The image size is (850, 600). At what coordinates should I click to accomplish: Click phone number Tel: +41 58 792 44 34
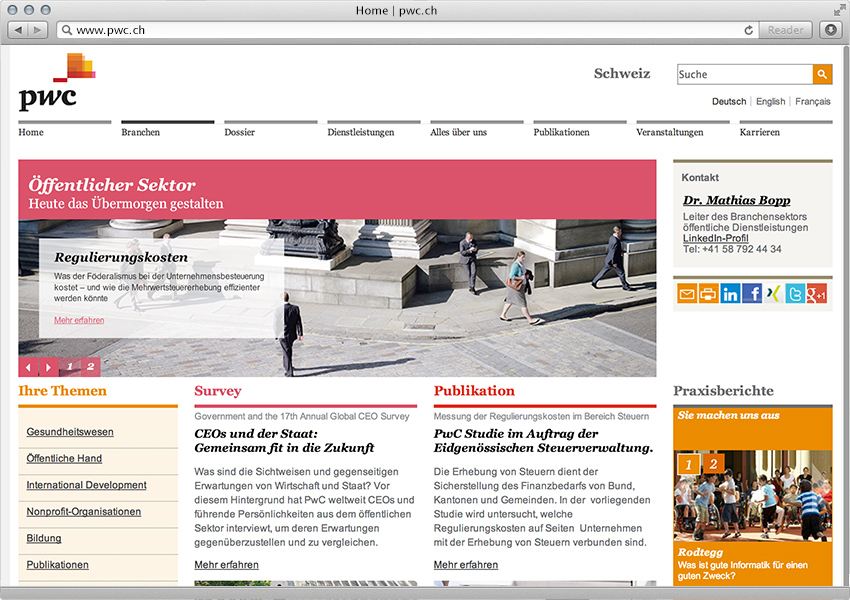[x=732, y=249]
